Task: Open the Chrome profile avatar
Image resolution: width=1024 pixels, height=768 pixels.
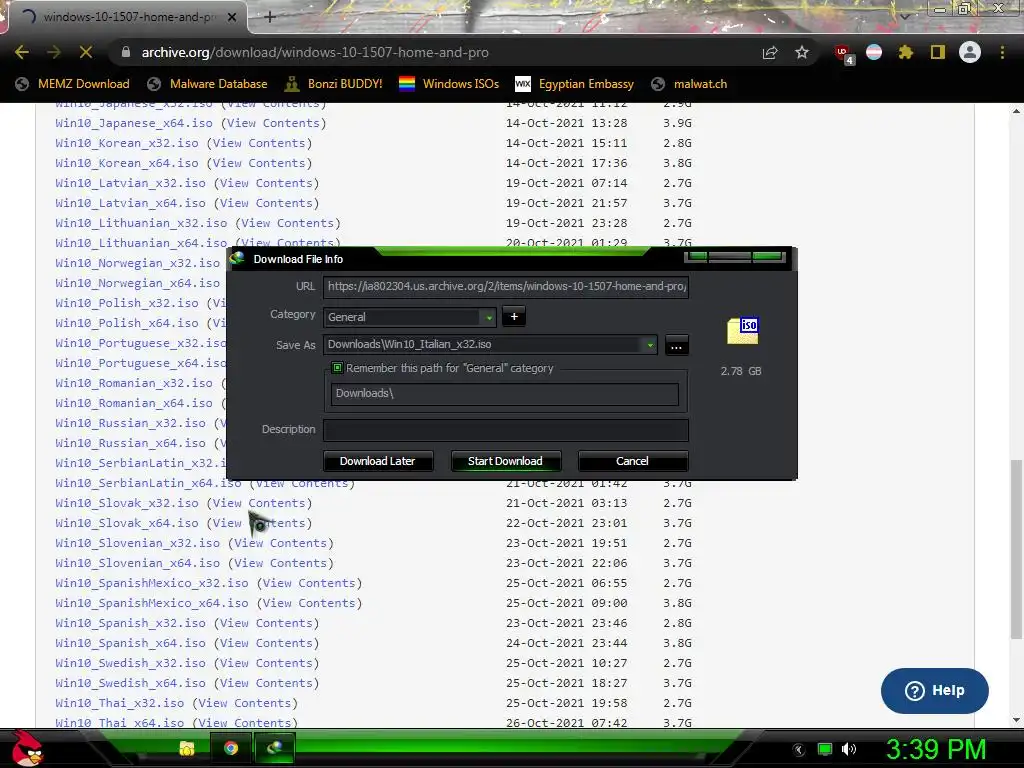Action: pyautogui.click(x=970, y=52)
